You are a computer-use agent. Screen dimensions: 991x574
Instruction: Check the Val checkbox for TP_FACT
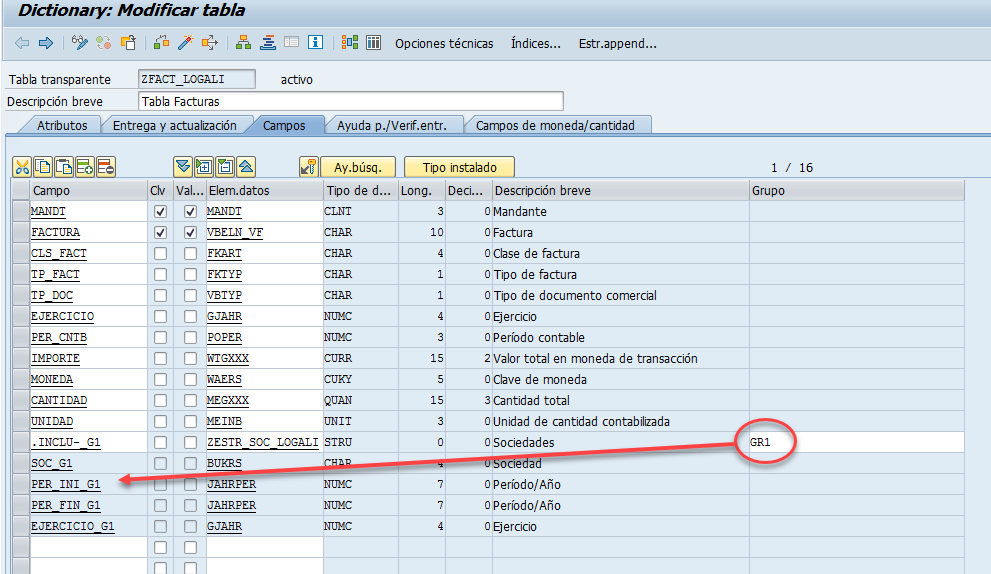[190, 274]
